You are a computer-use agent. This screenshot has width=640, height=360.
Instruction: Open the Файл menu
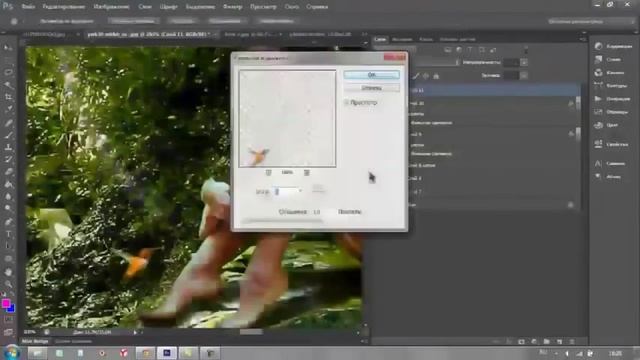(x=28, y=7)
